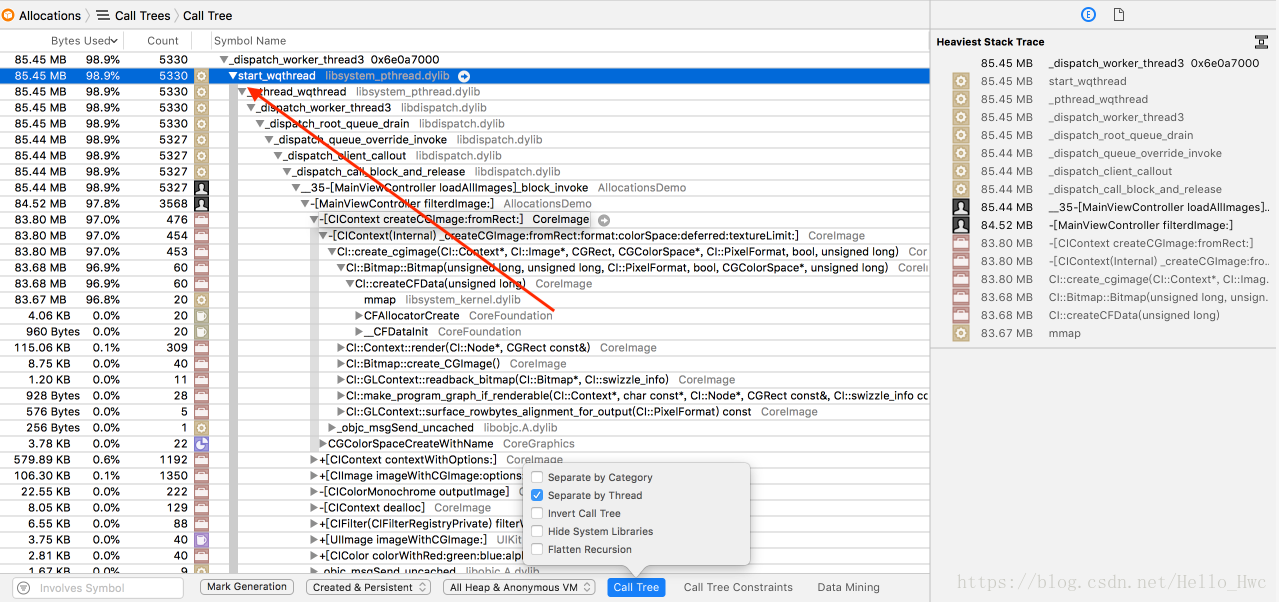
Task: Select CI::GLContext::readback_bitmap row
Action: point(464,380)
